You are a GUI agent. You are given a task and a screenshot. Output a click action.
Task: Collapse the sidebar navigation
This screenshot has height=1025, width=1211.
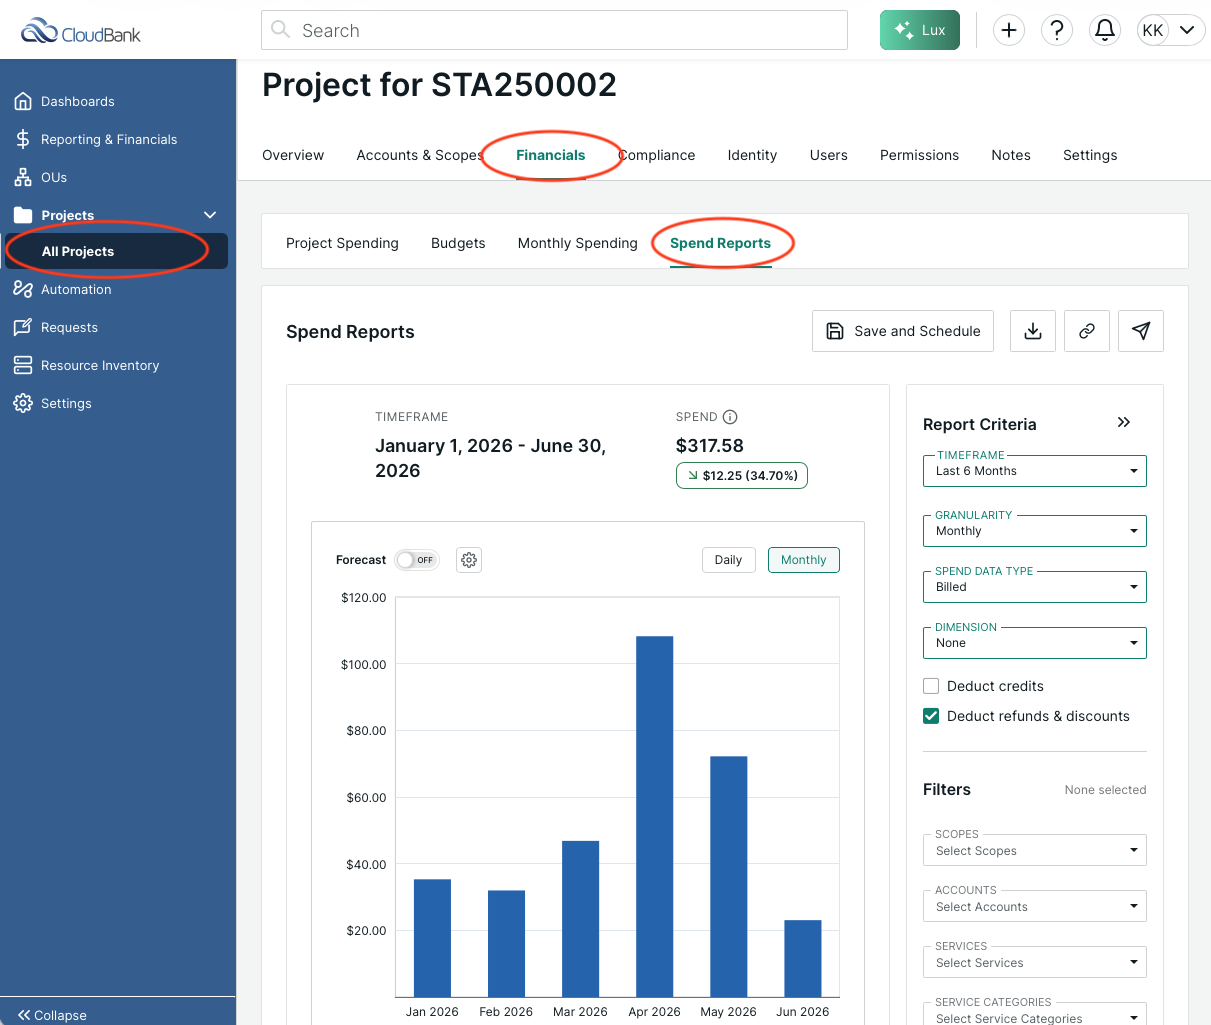tap(52, 1014)
